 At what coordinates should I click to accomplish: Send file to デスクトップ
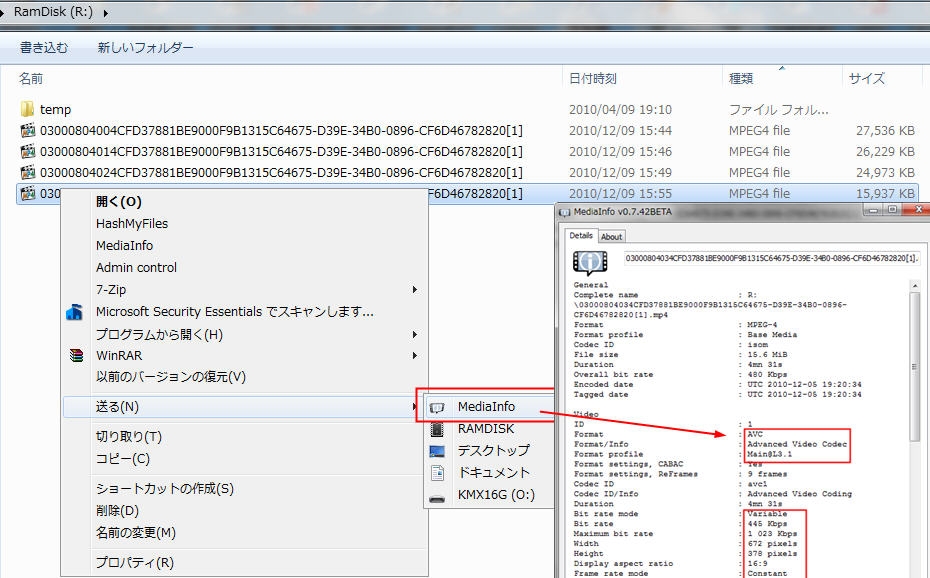pyautogui.click(x=493, y=451)
